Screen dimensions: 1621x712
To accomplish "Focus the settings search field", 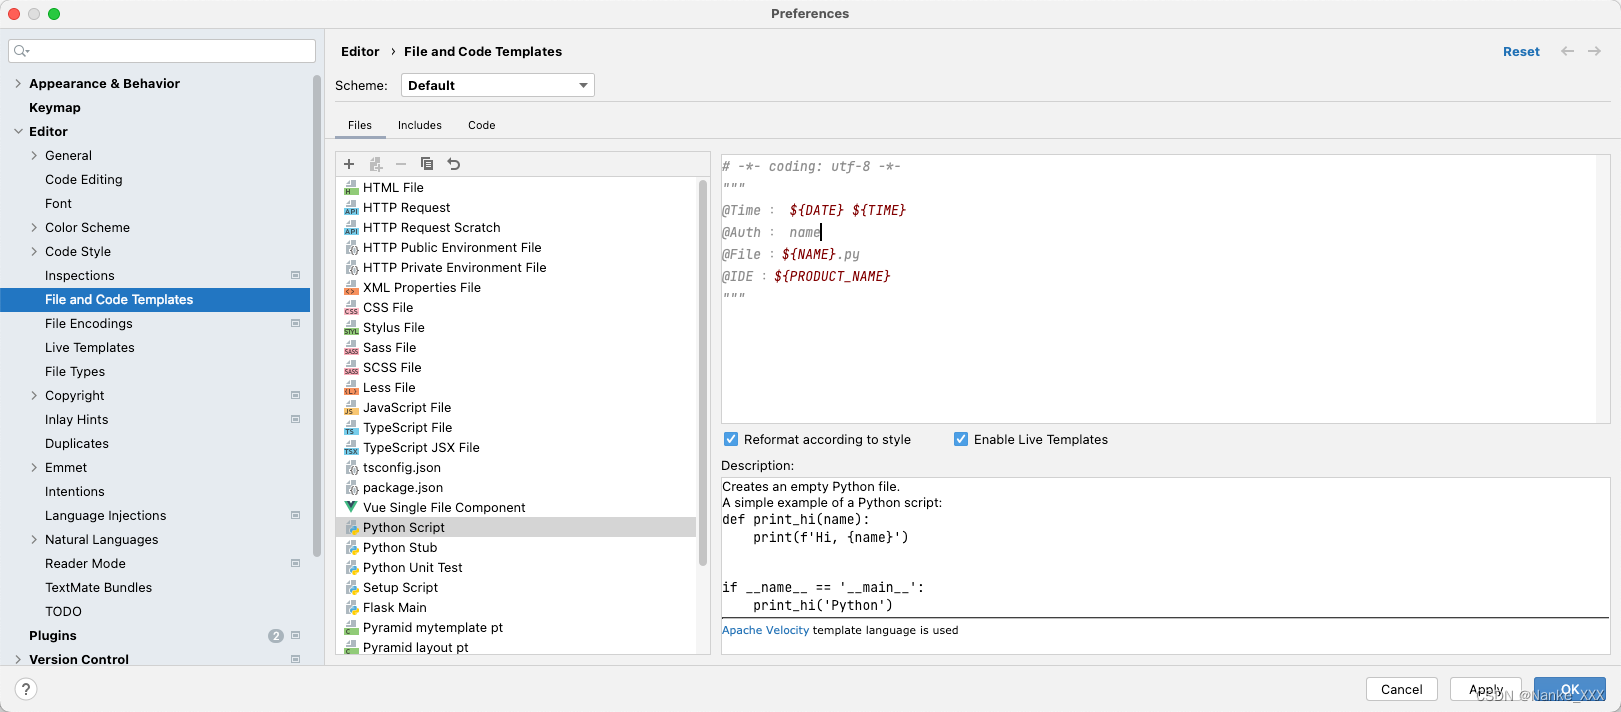I will [x=162, y=51].
